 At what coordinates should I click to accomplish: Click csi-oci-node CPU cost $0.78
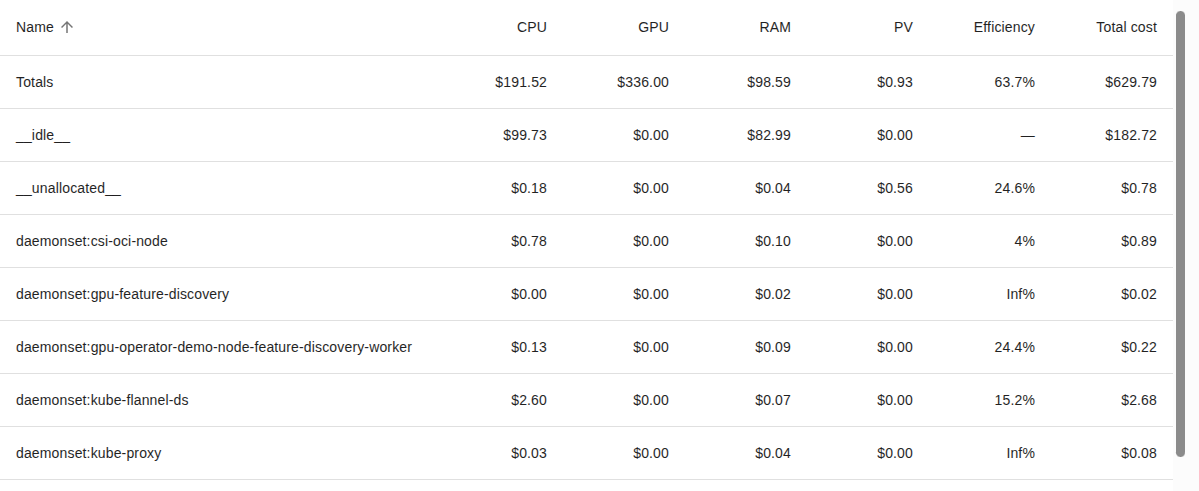tap(529, 241)
